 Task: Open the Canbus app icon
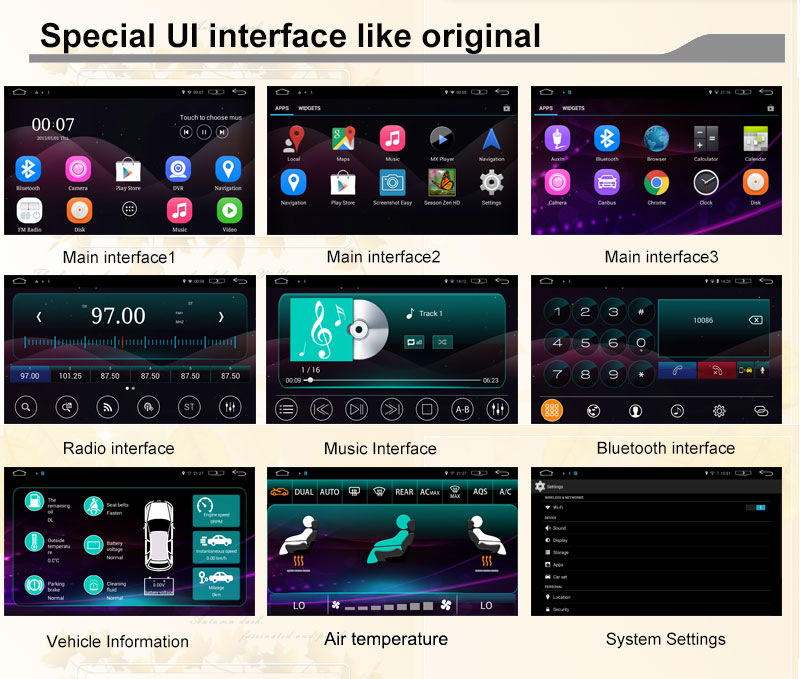tap(607, 182)
